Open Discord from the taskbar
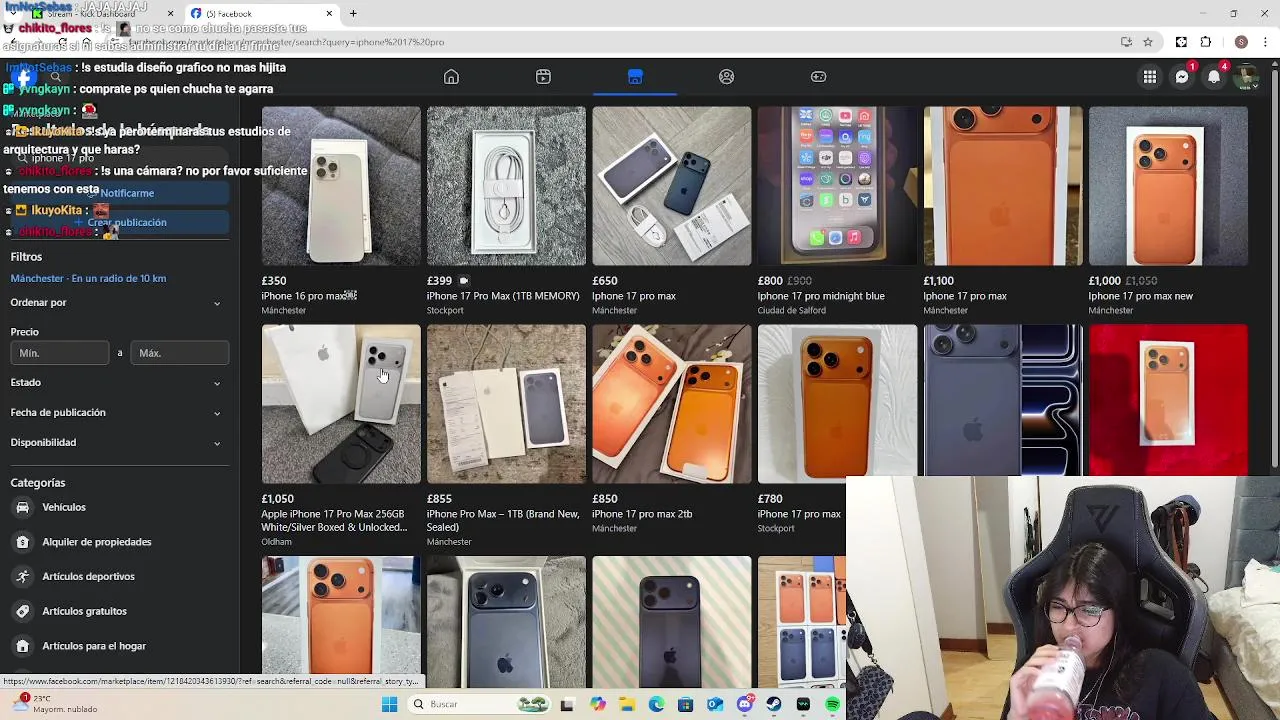This screenshot has width=1280, height=720. [745, 704]
